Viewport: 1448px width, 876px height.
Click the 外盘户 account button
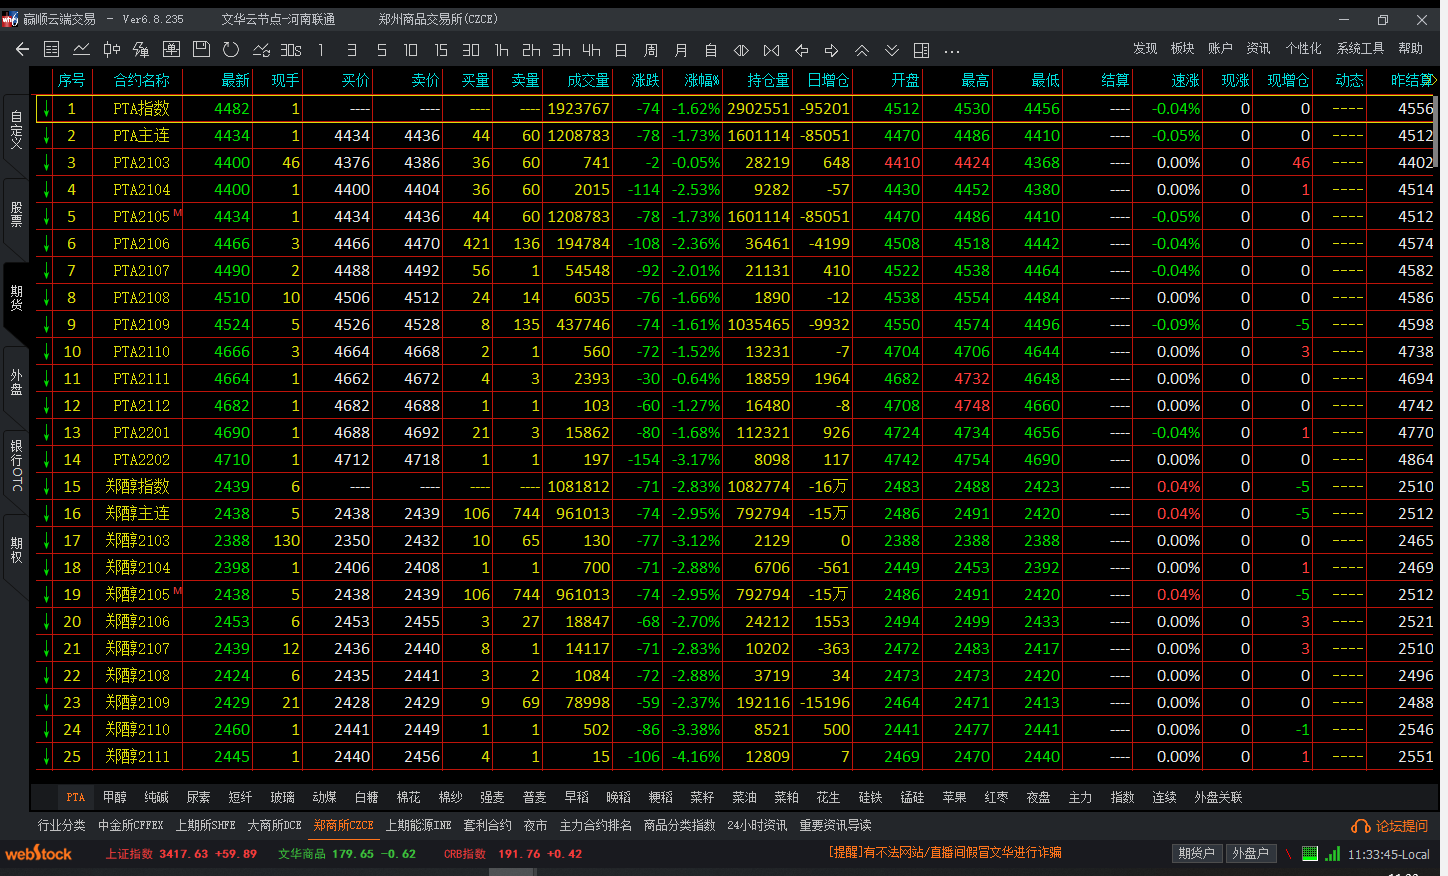[x=1250, y=853]
